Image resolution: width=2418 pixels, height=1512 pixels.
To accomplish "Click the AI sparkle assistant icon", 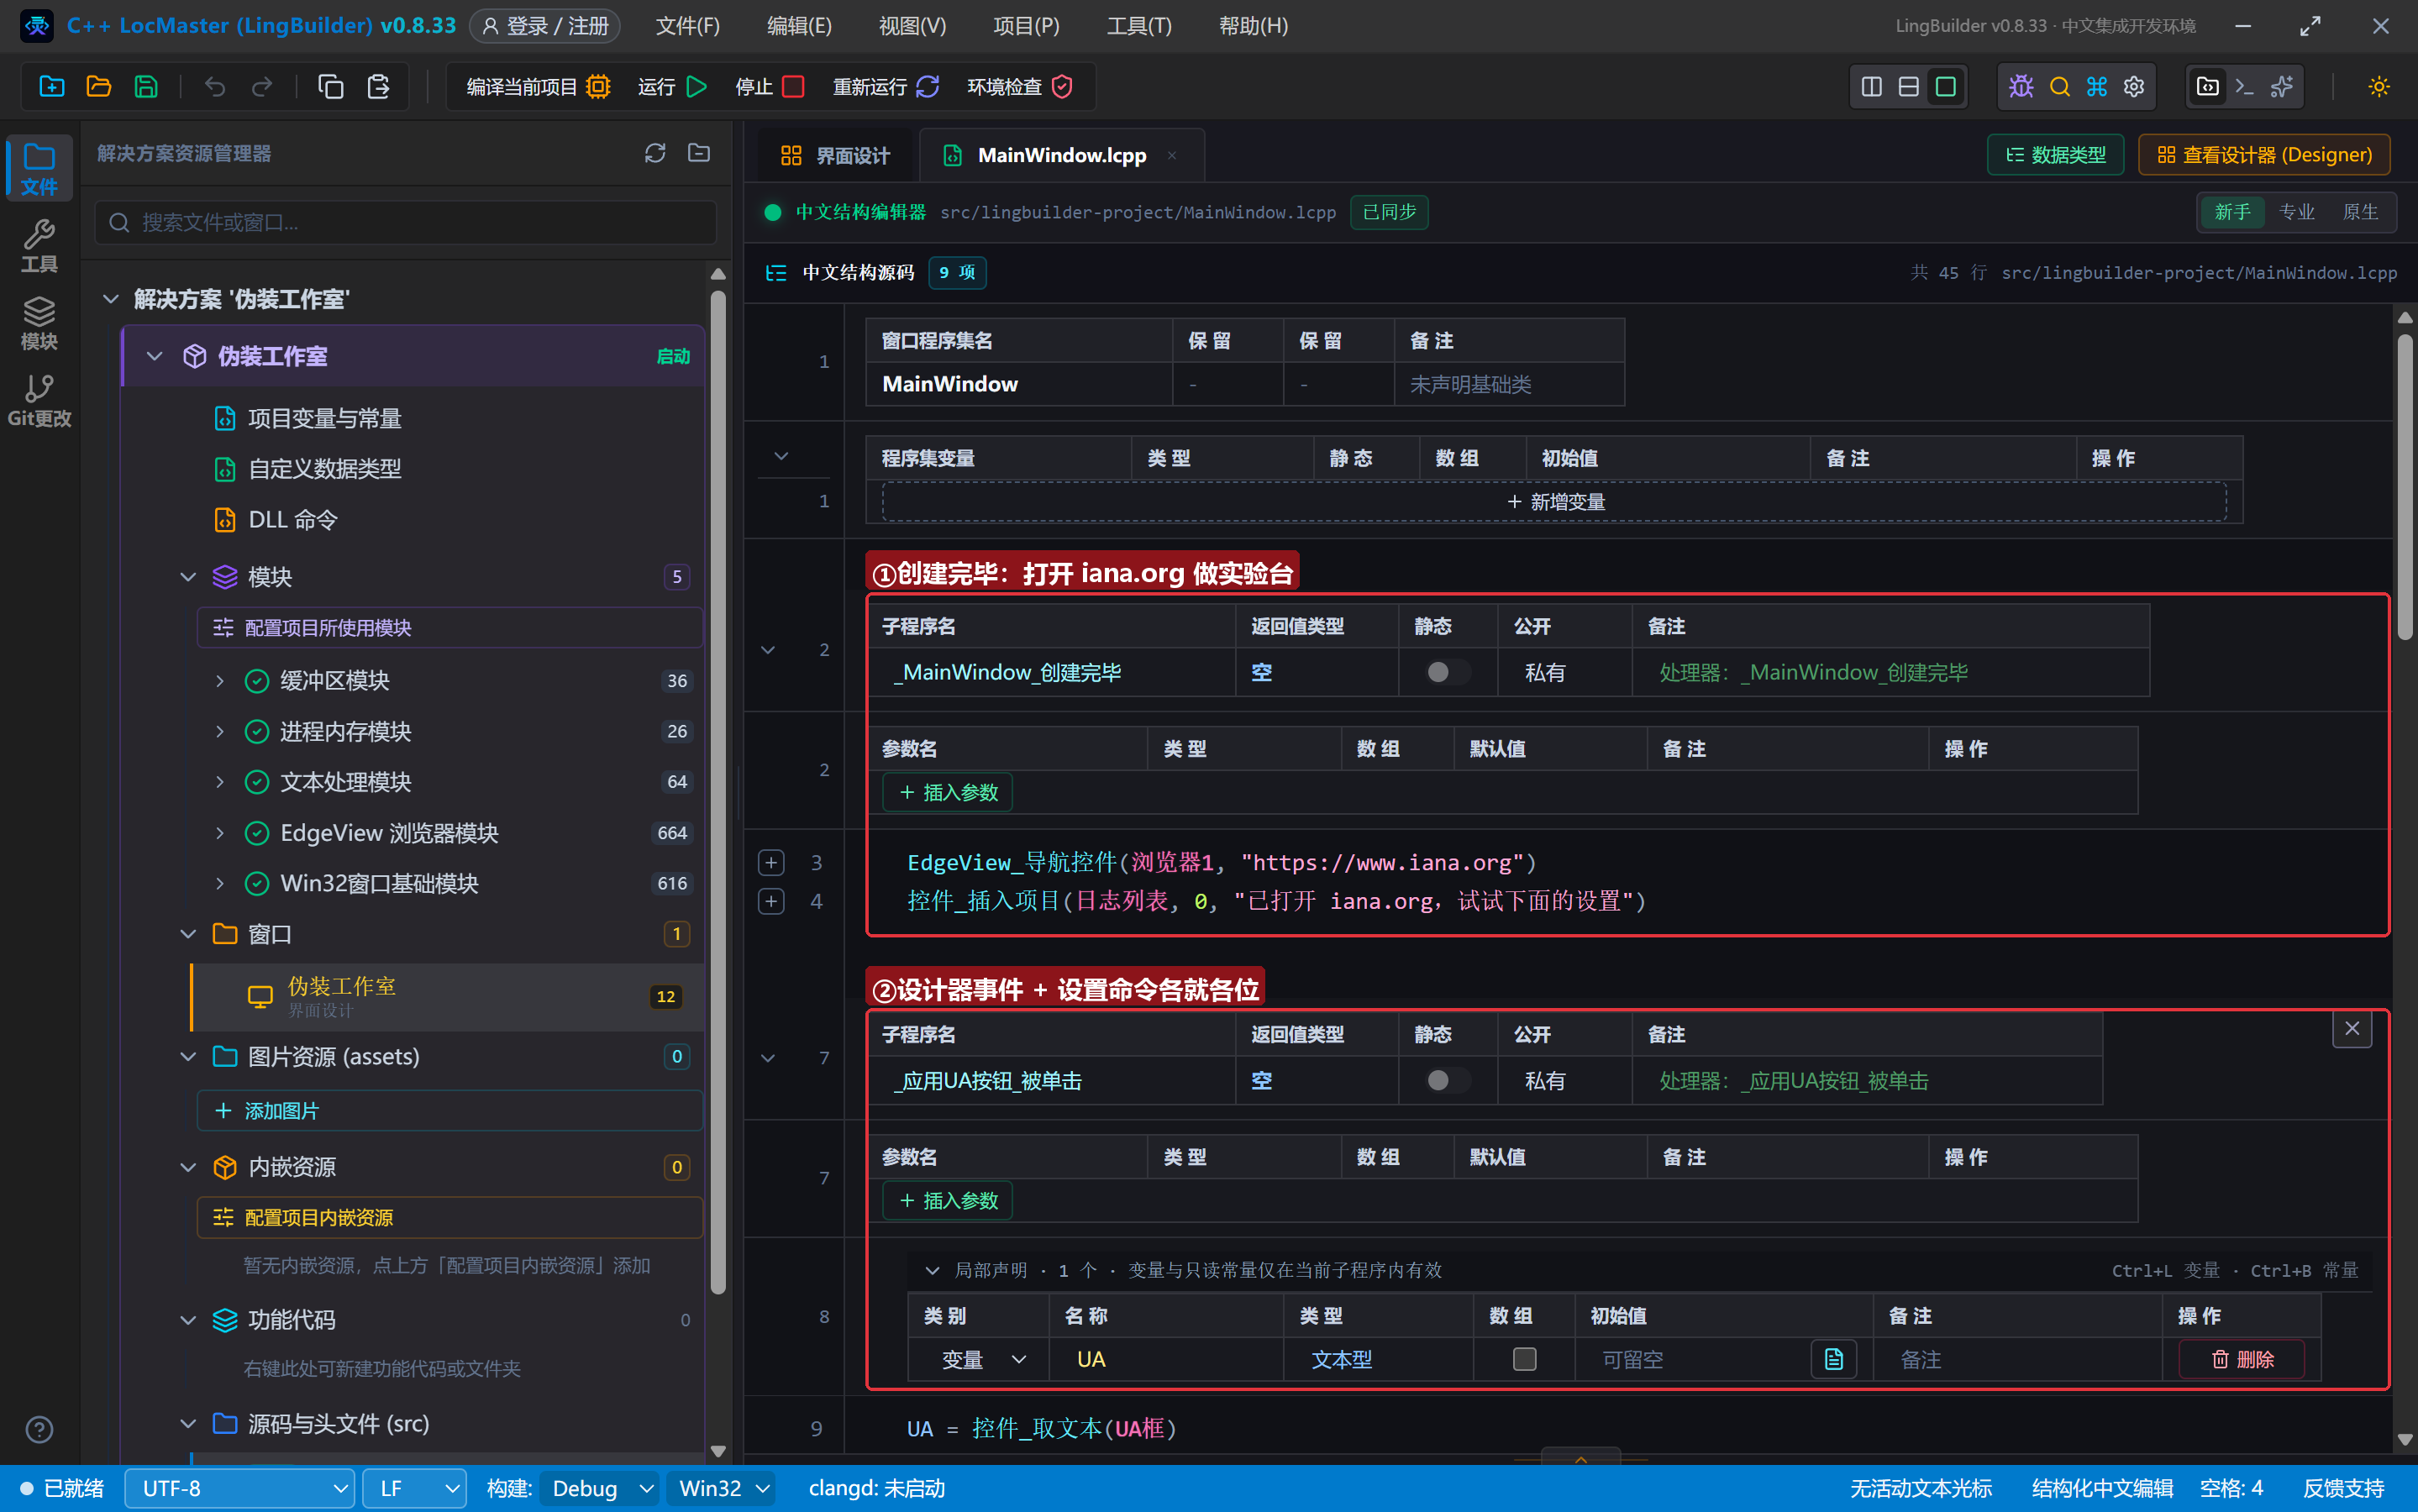I will click(x=2282, y=86).
